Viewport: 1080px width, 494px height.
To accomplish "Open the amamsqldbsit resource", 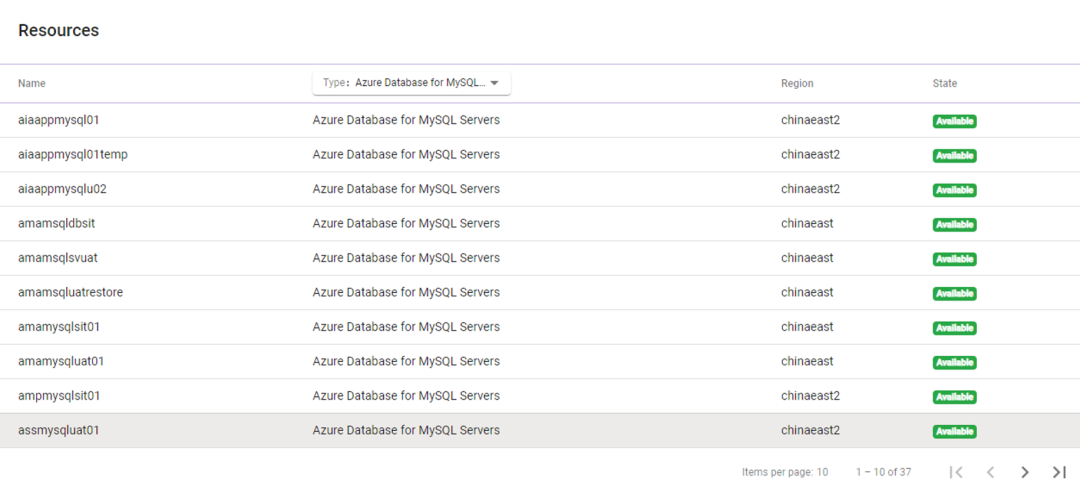I will pos(57,224).
